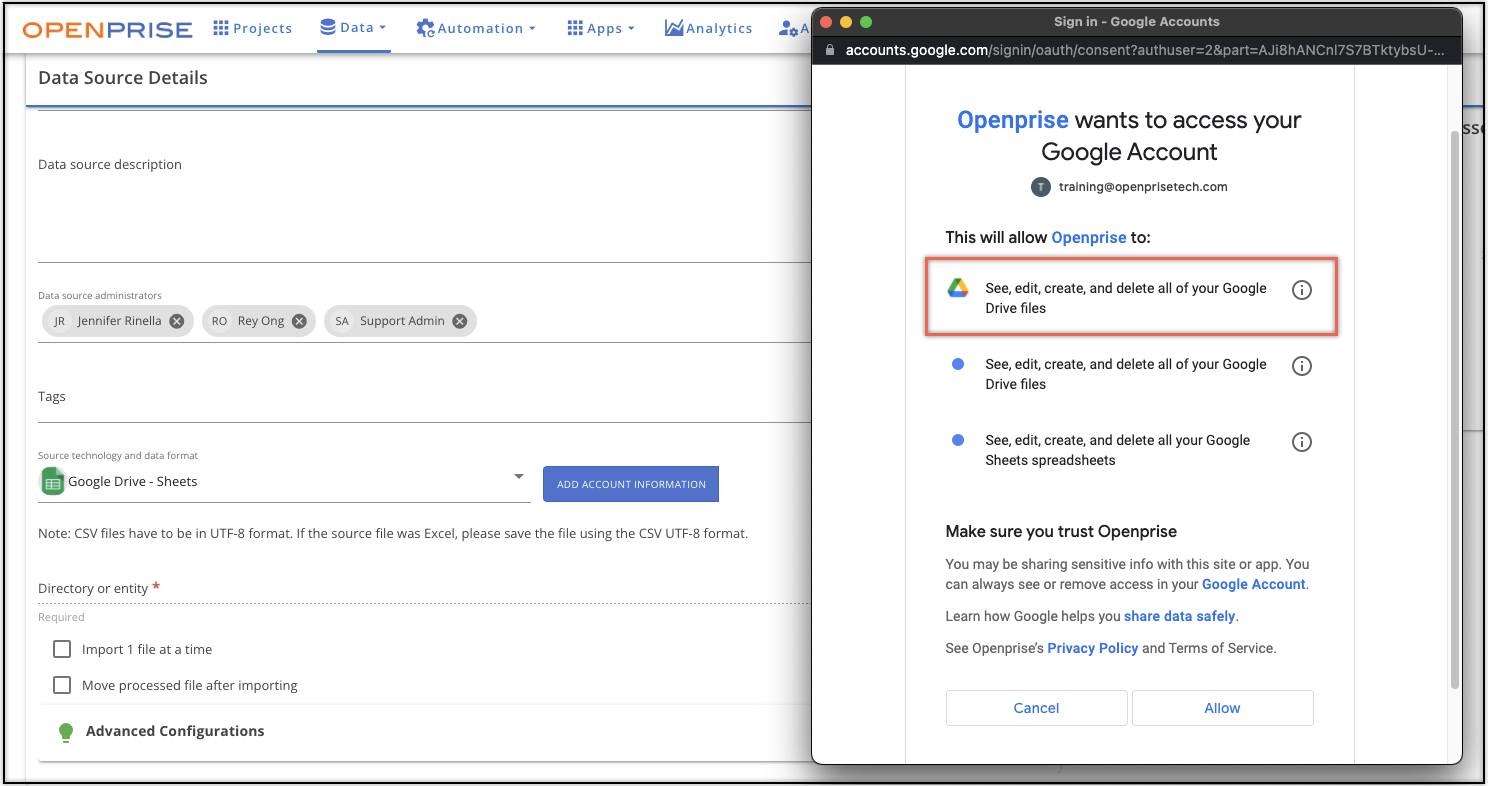Click the Google sign-in window scrollbar
This screenshot has height=786, width=1488.
tap(1456, 410)
